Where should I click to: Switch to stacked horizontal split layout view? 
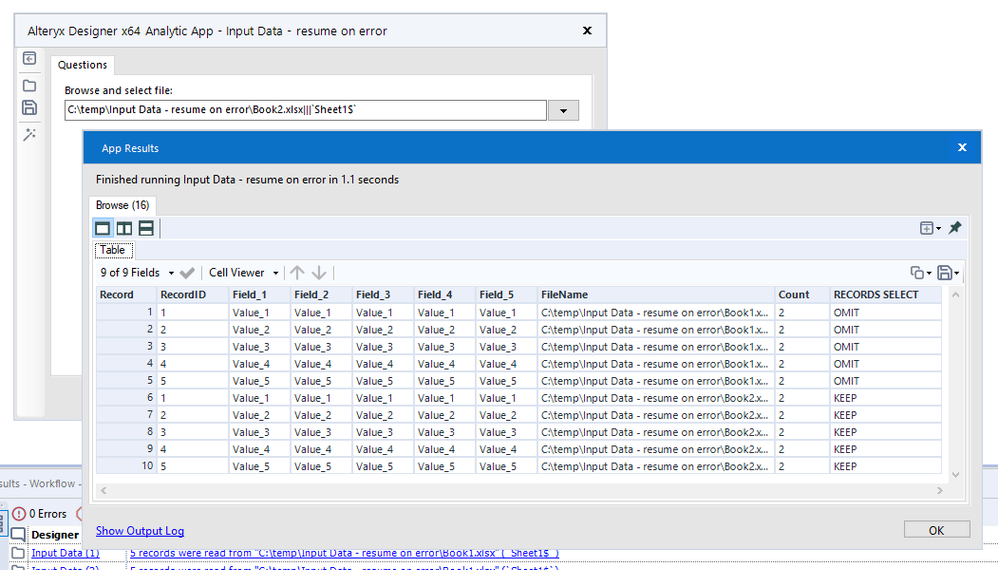click(145, 229)
